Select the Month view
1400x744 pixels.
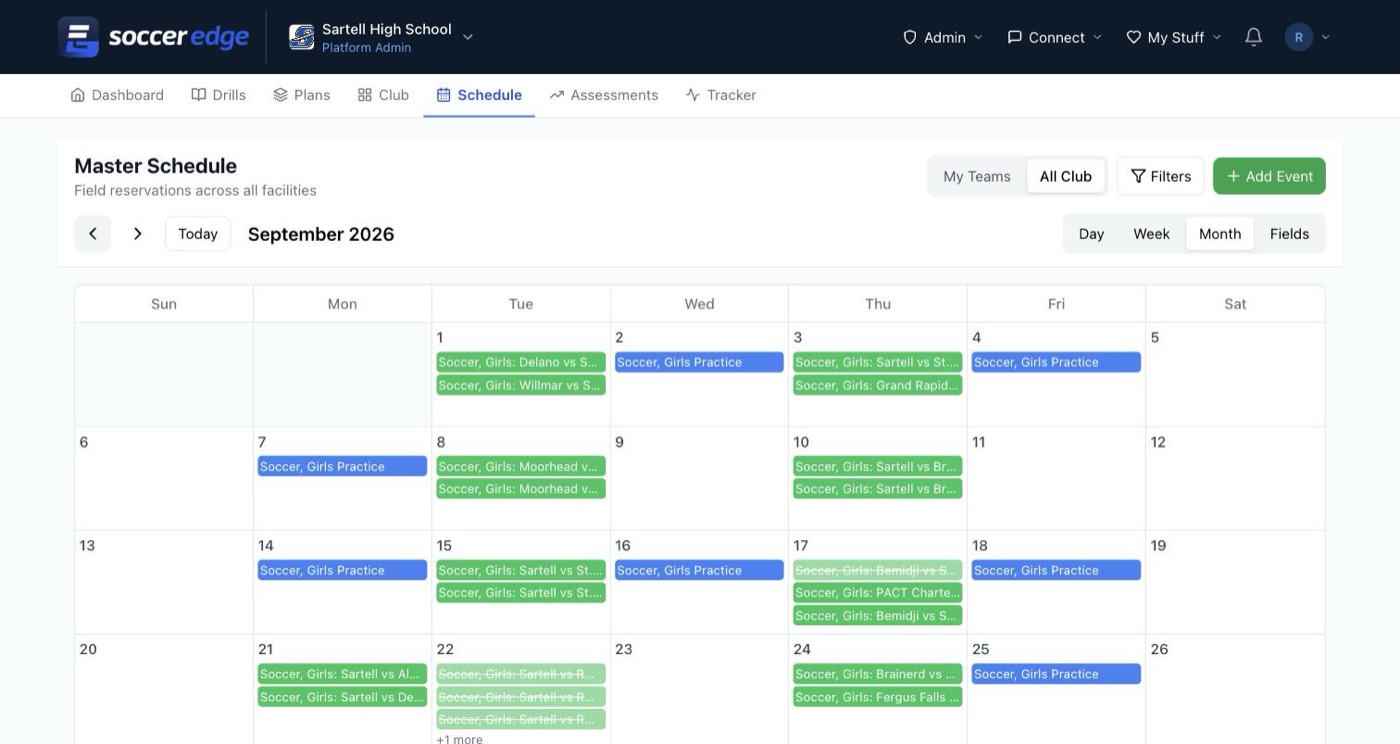[1220, 234]
